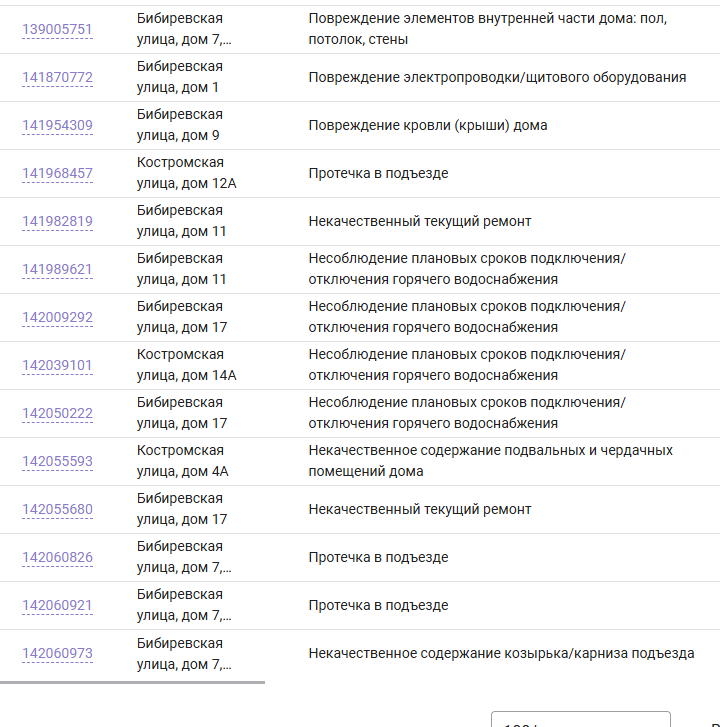Screen dimensions: 720x727
Task: Open request link 141954309
Action: pyautogui.click(x=57, y=125)
